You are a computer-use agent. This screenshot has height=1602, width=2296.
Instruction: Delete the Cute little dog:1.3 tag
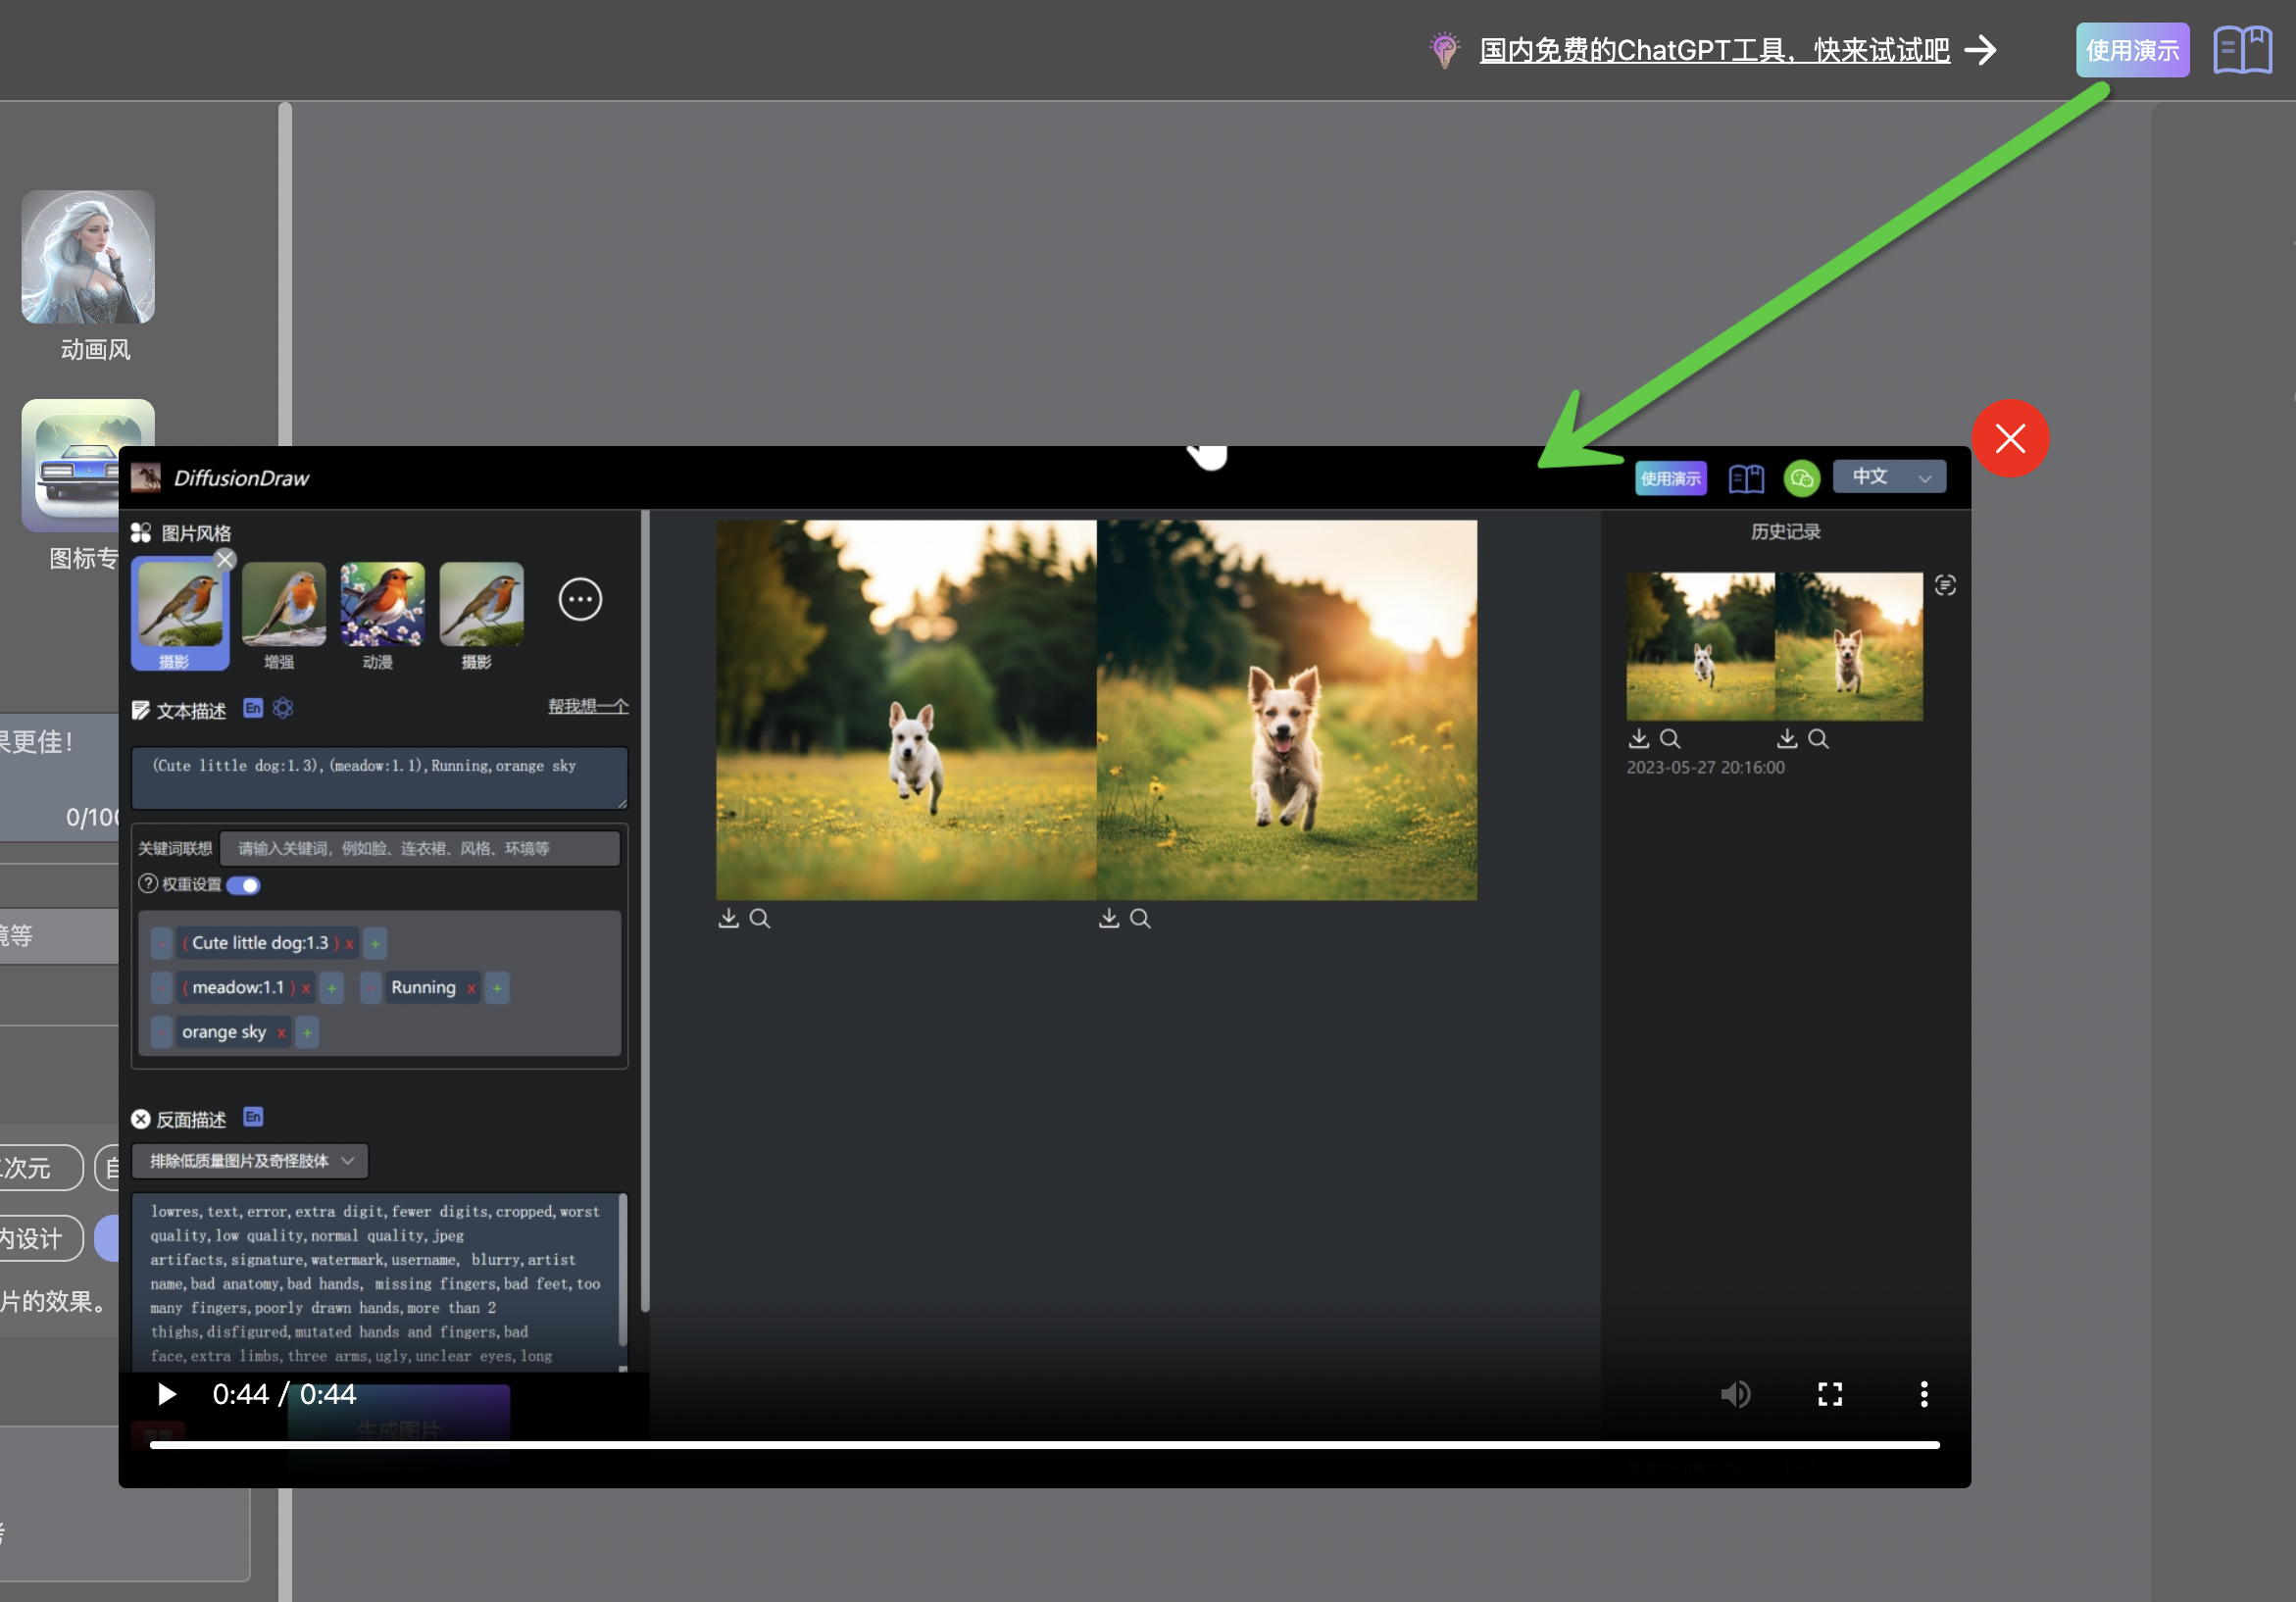point(350,944)
